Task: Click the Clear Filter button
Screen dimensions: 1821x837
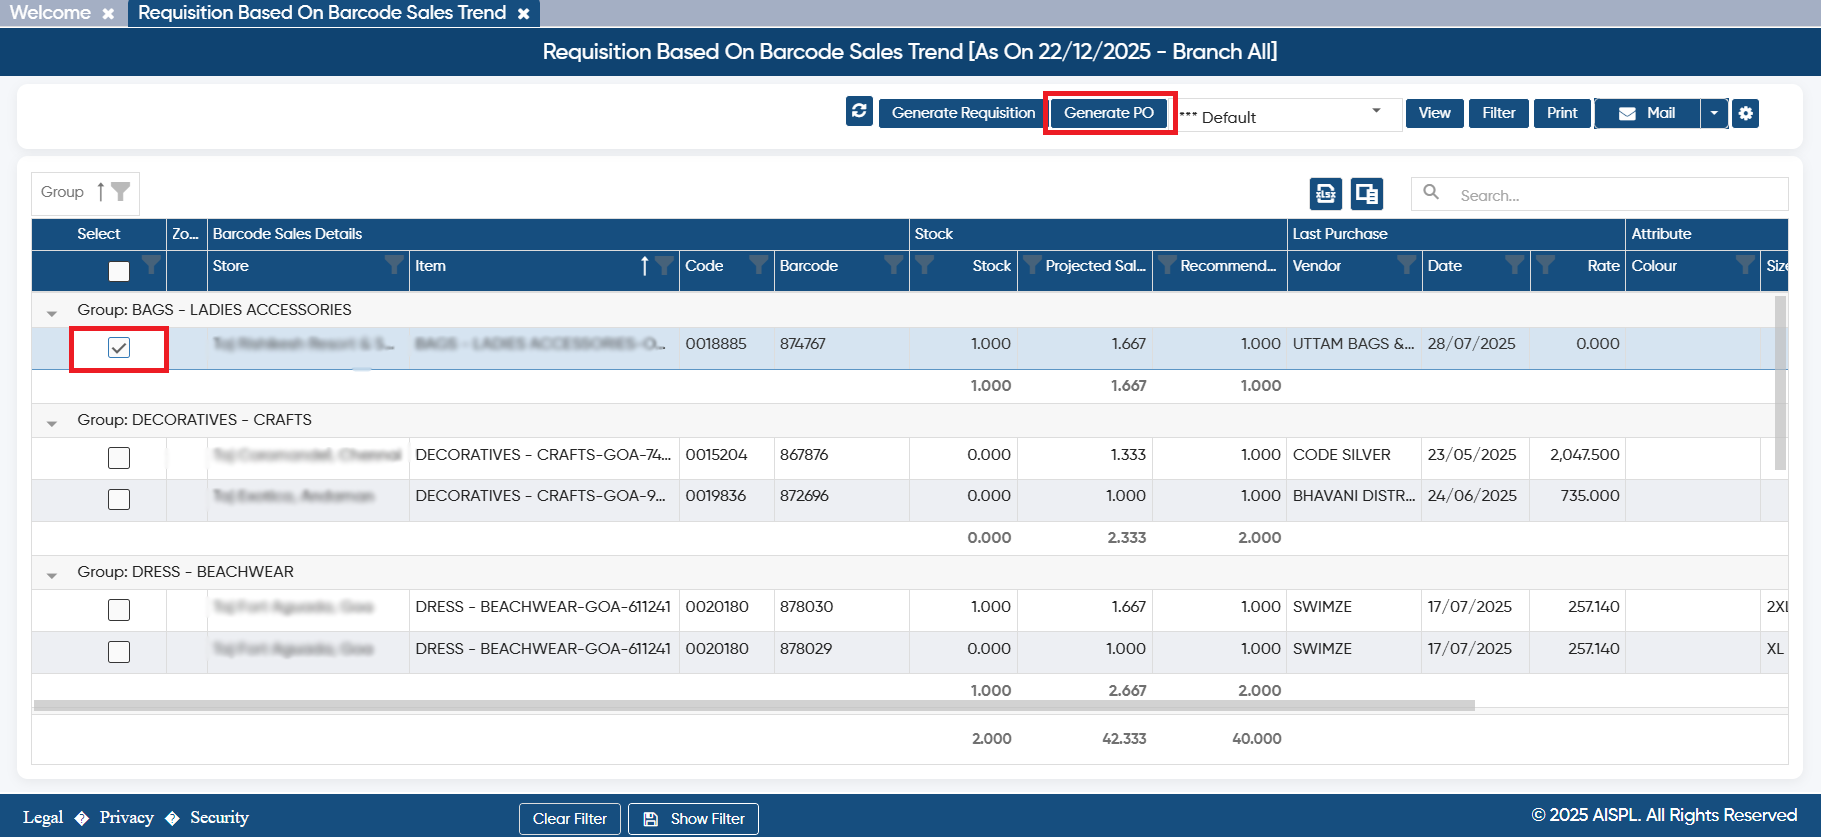Action: (x=570, y=819)
